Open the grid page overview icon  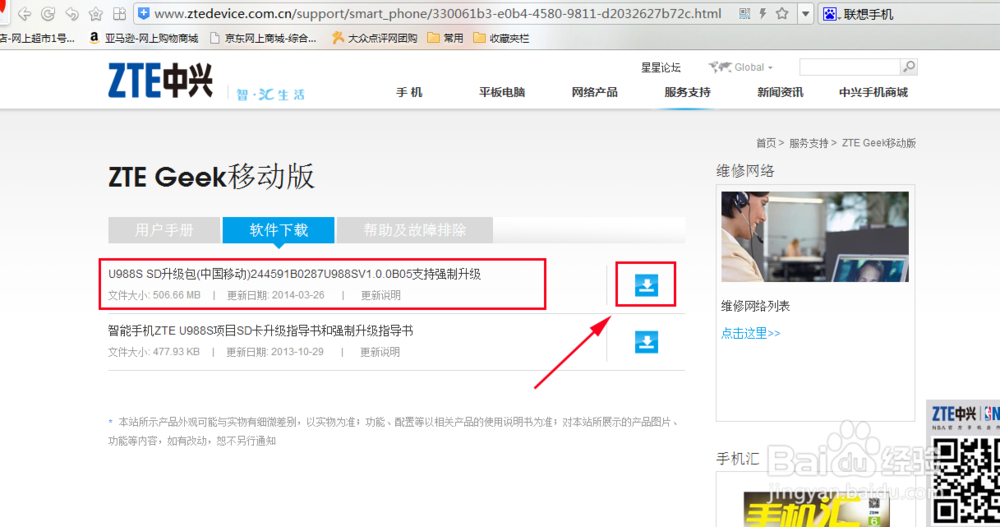click(119, 13)
